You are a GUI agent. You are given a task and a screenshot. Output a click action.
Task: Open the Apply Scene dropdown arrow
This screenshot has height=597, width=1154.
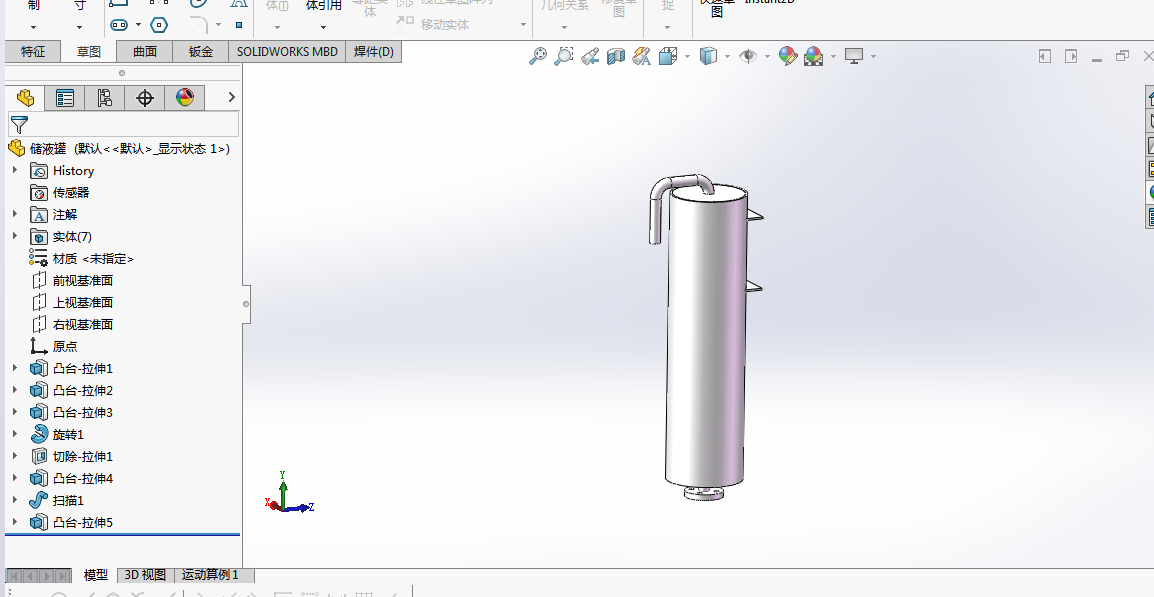click(833, 56)
